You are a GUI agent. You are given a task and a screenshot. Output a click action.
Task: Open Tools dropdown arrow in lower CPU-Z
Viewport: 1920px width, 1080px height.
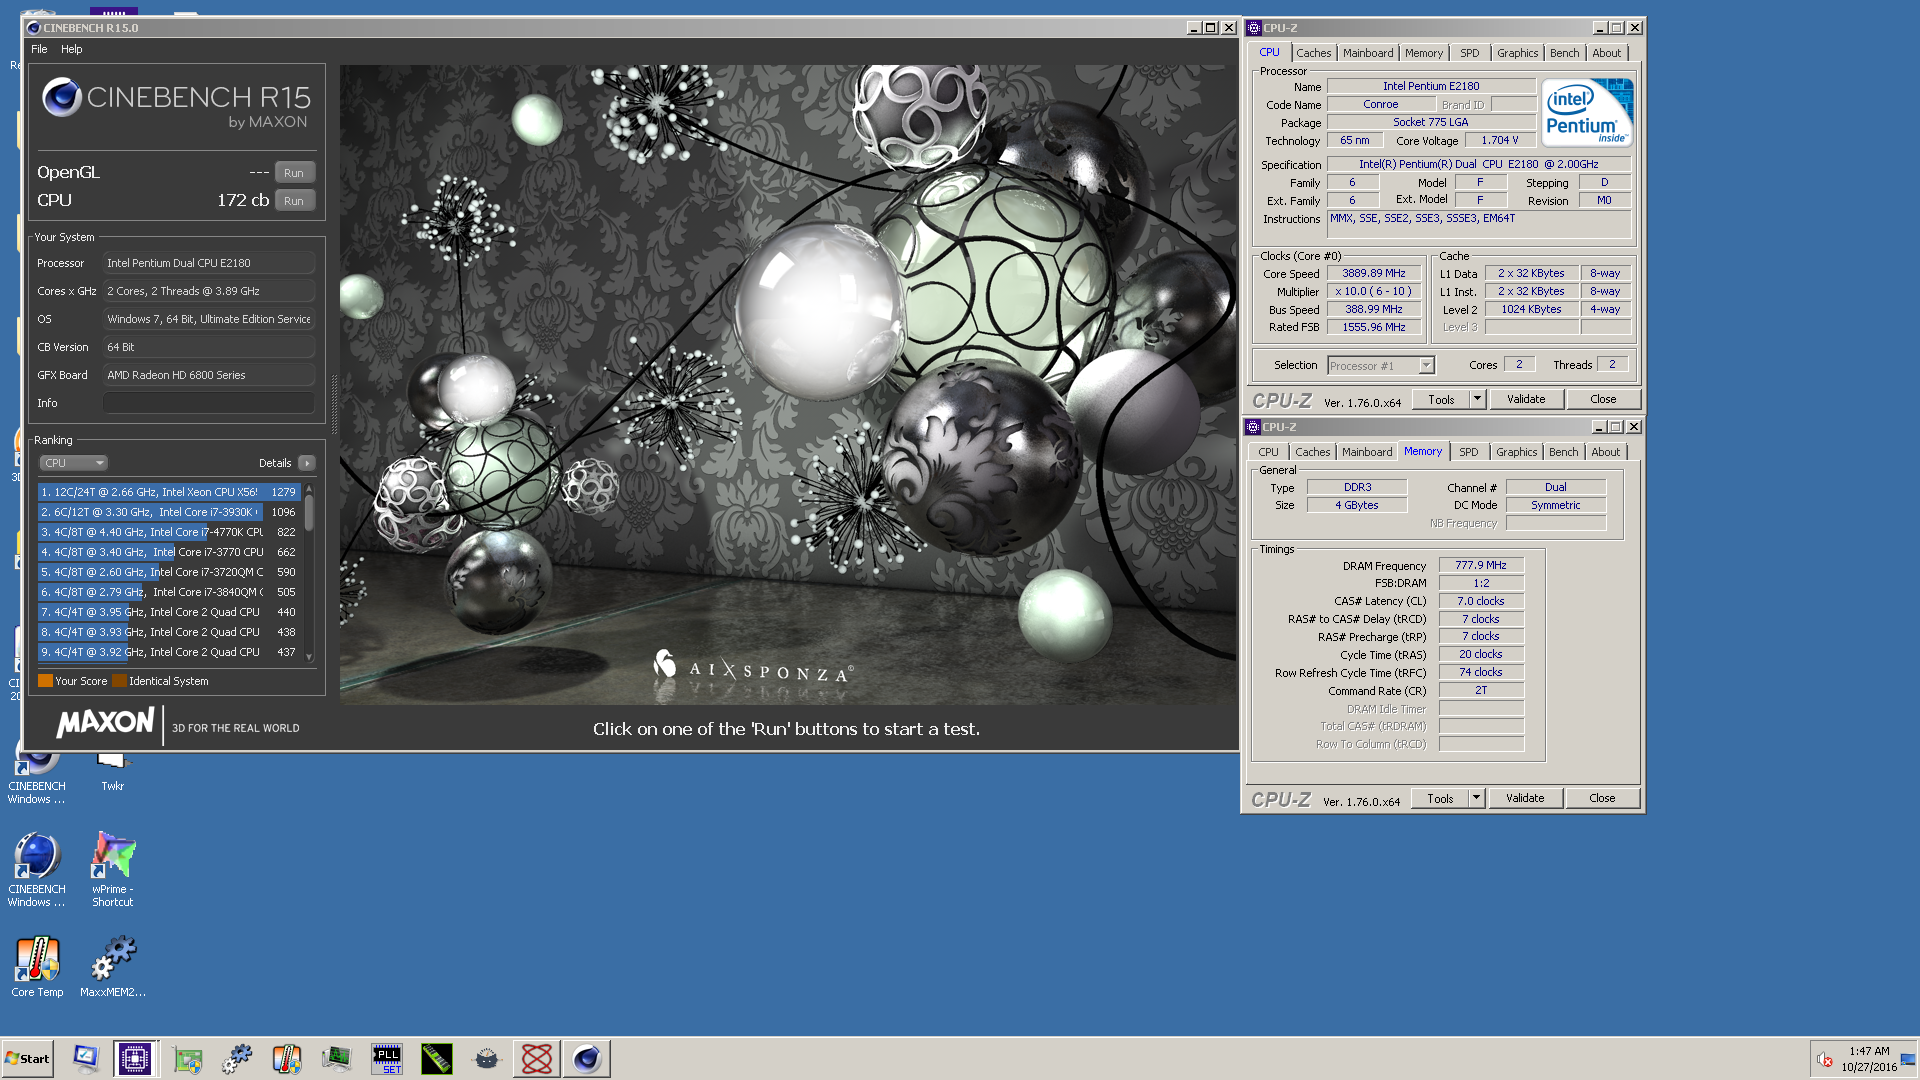point(1476,798)
